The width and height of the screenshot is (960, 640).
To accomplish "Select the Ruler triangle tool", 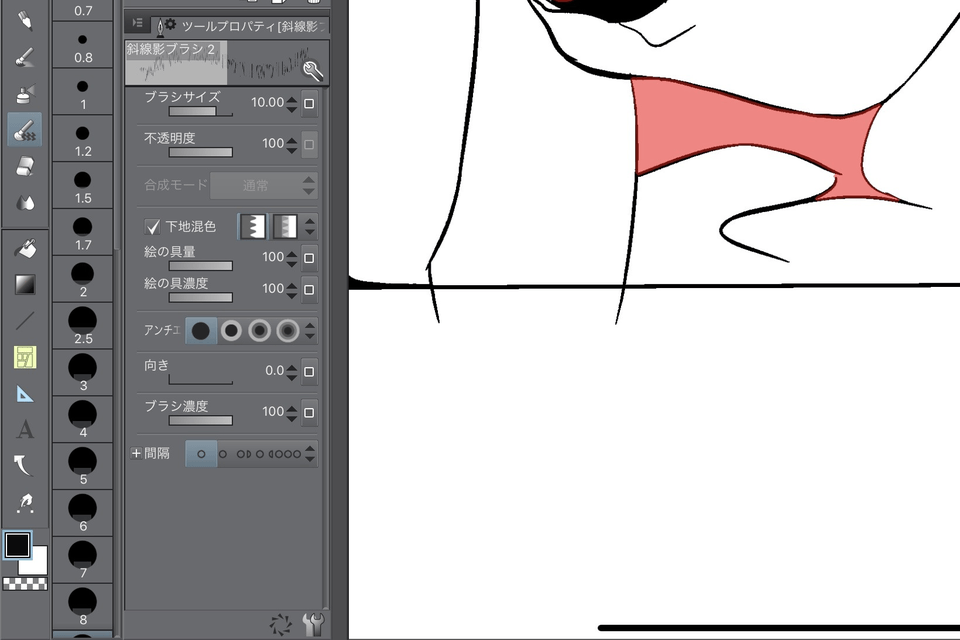I will (x=24, y=394).
